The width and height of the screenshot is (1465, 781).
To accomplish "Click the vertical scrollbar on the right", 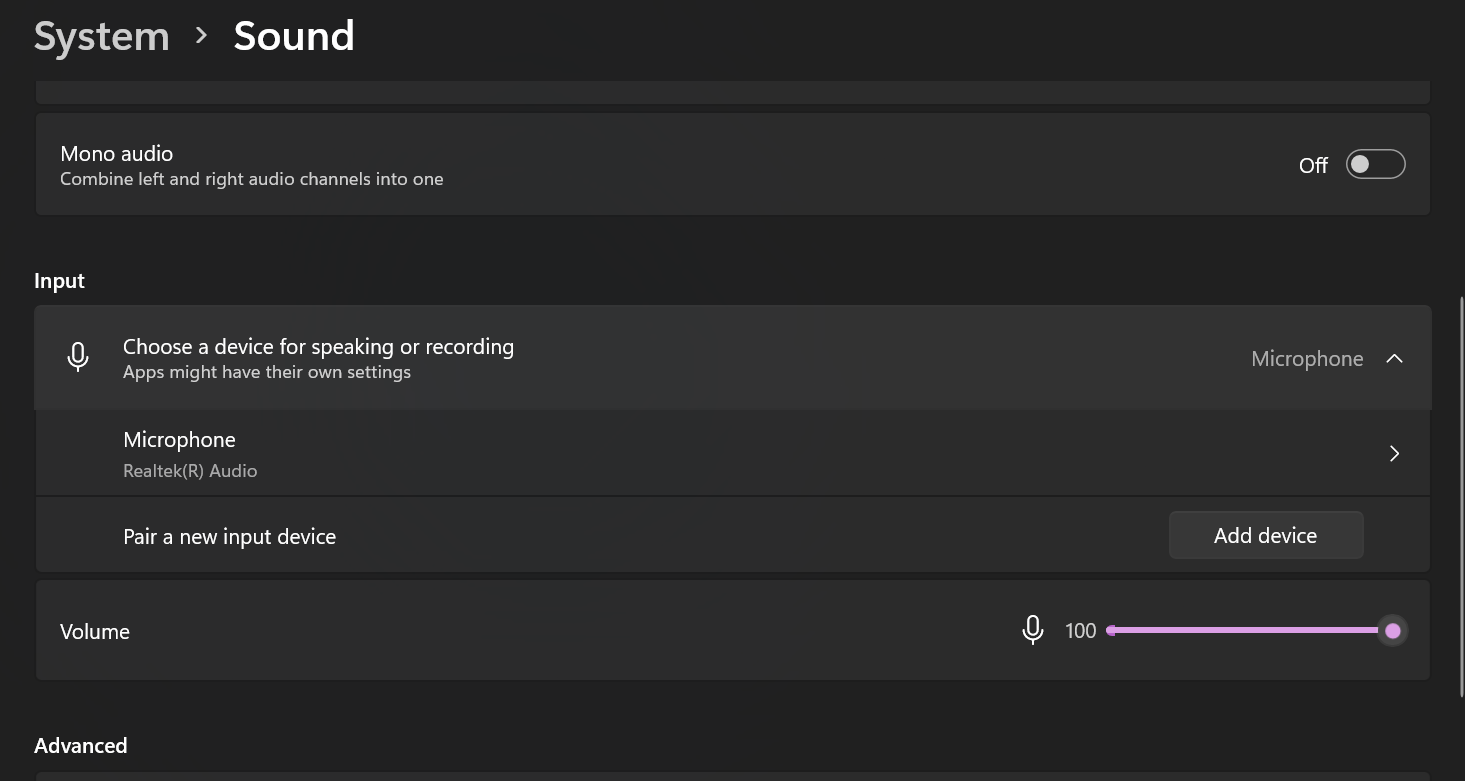I will coord(1461,497).
